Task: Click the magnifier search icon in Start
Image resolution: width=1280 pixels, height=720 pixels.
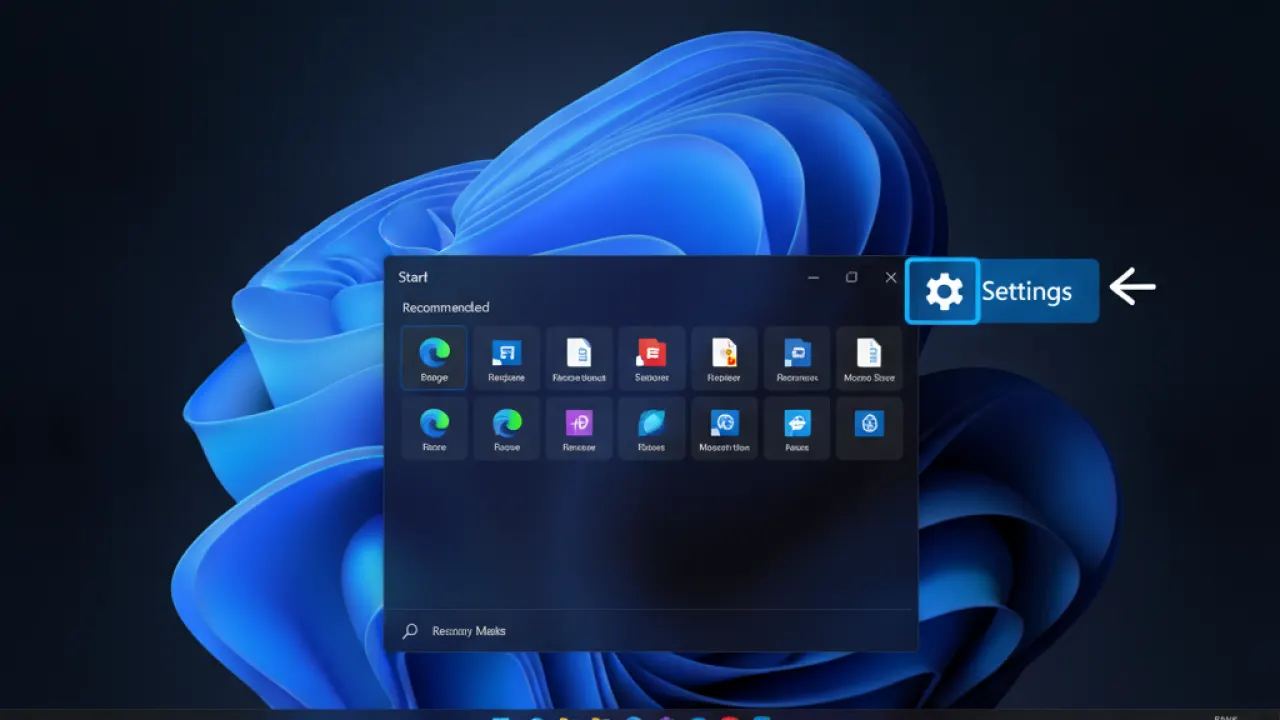Action: point(410,631)
